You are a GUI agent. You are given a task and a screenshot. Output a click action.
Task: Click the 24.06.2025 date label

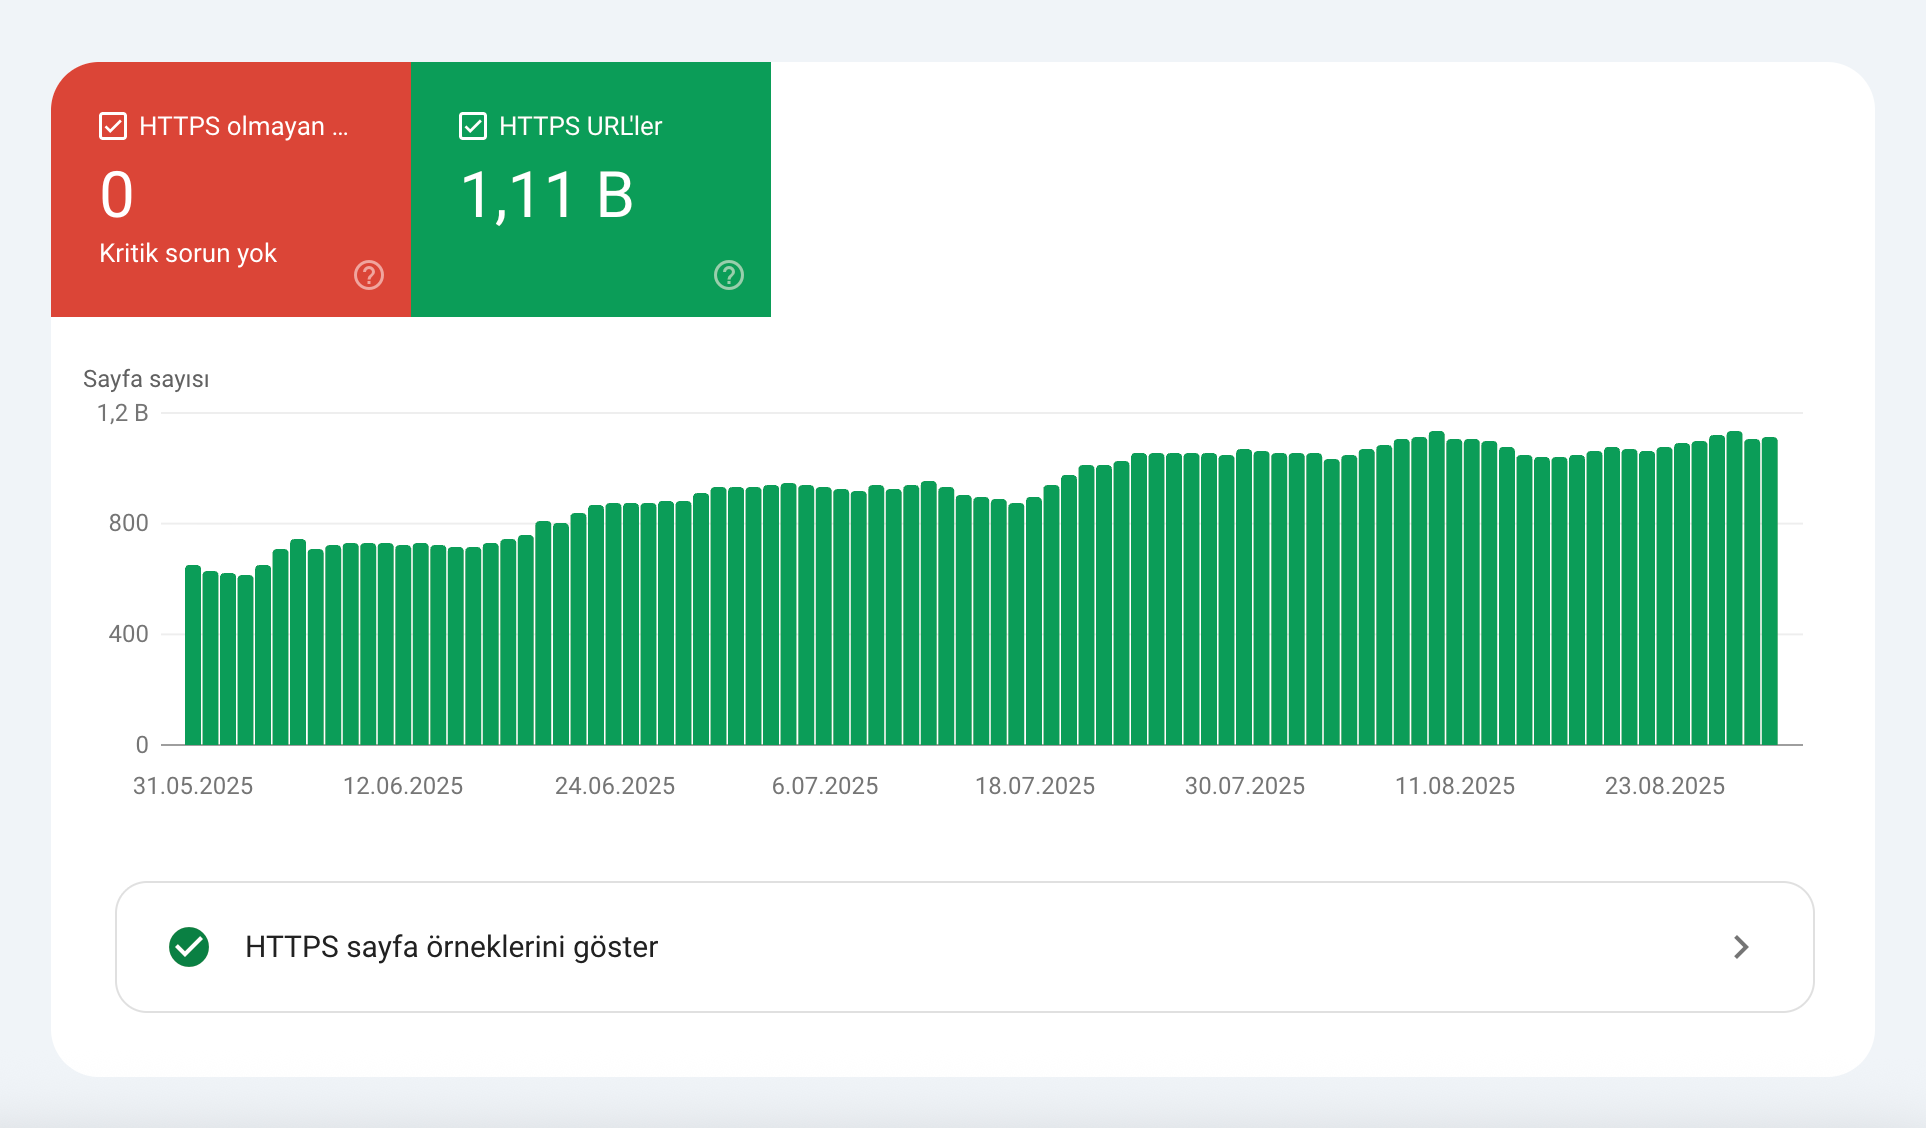pos(615,786)
